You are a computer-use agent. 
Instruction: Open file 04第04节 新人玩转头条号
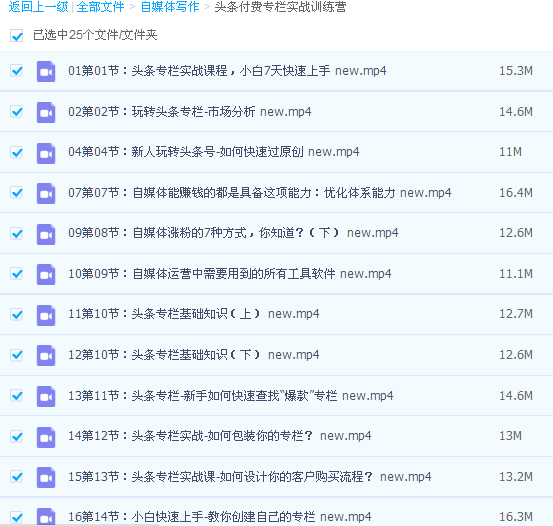click(214, 152)
